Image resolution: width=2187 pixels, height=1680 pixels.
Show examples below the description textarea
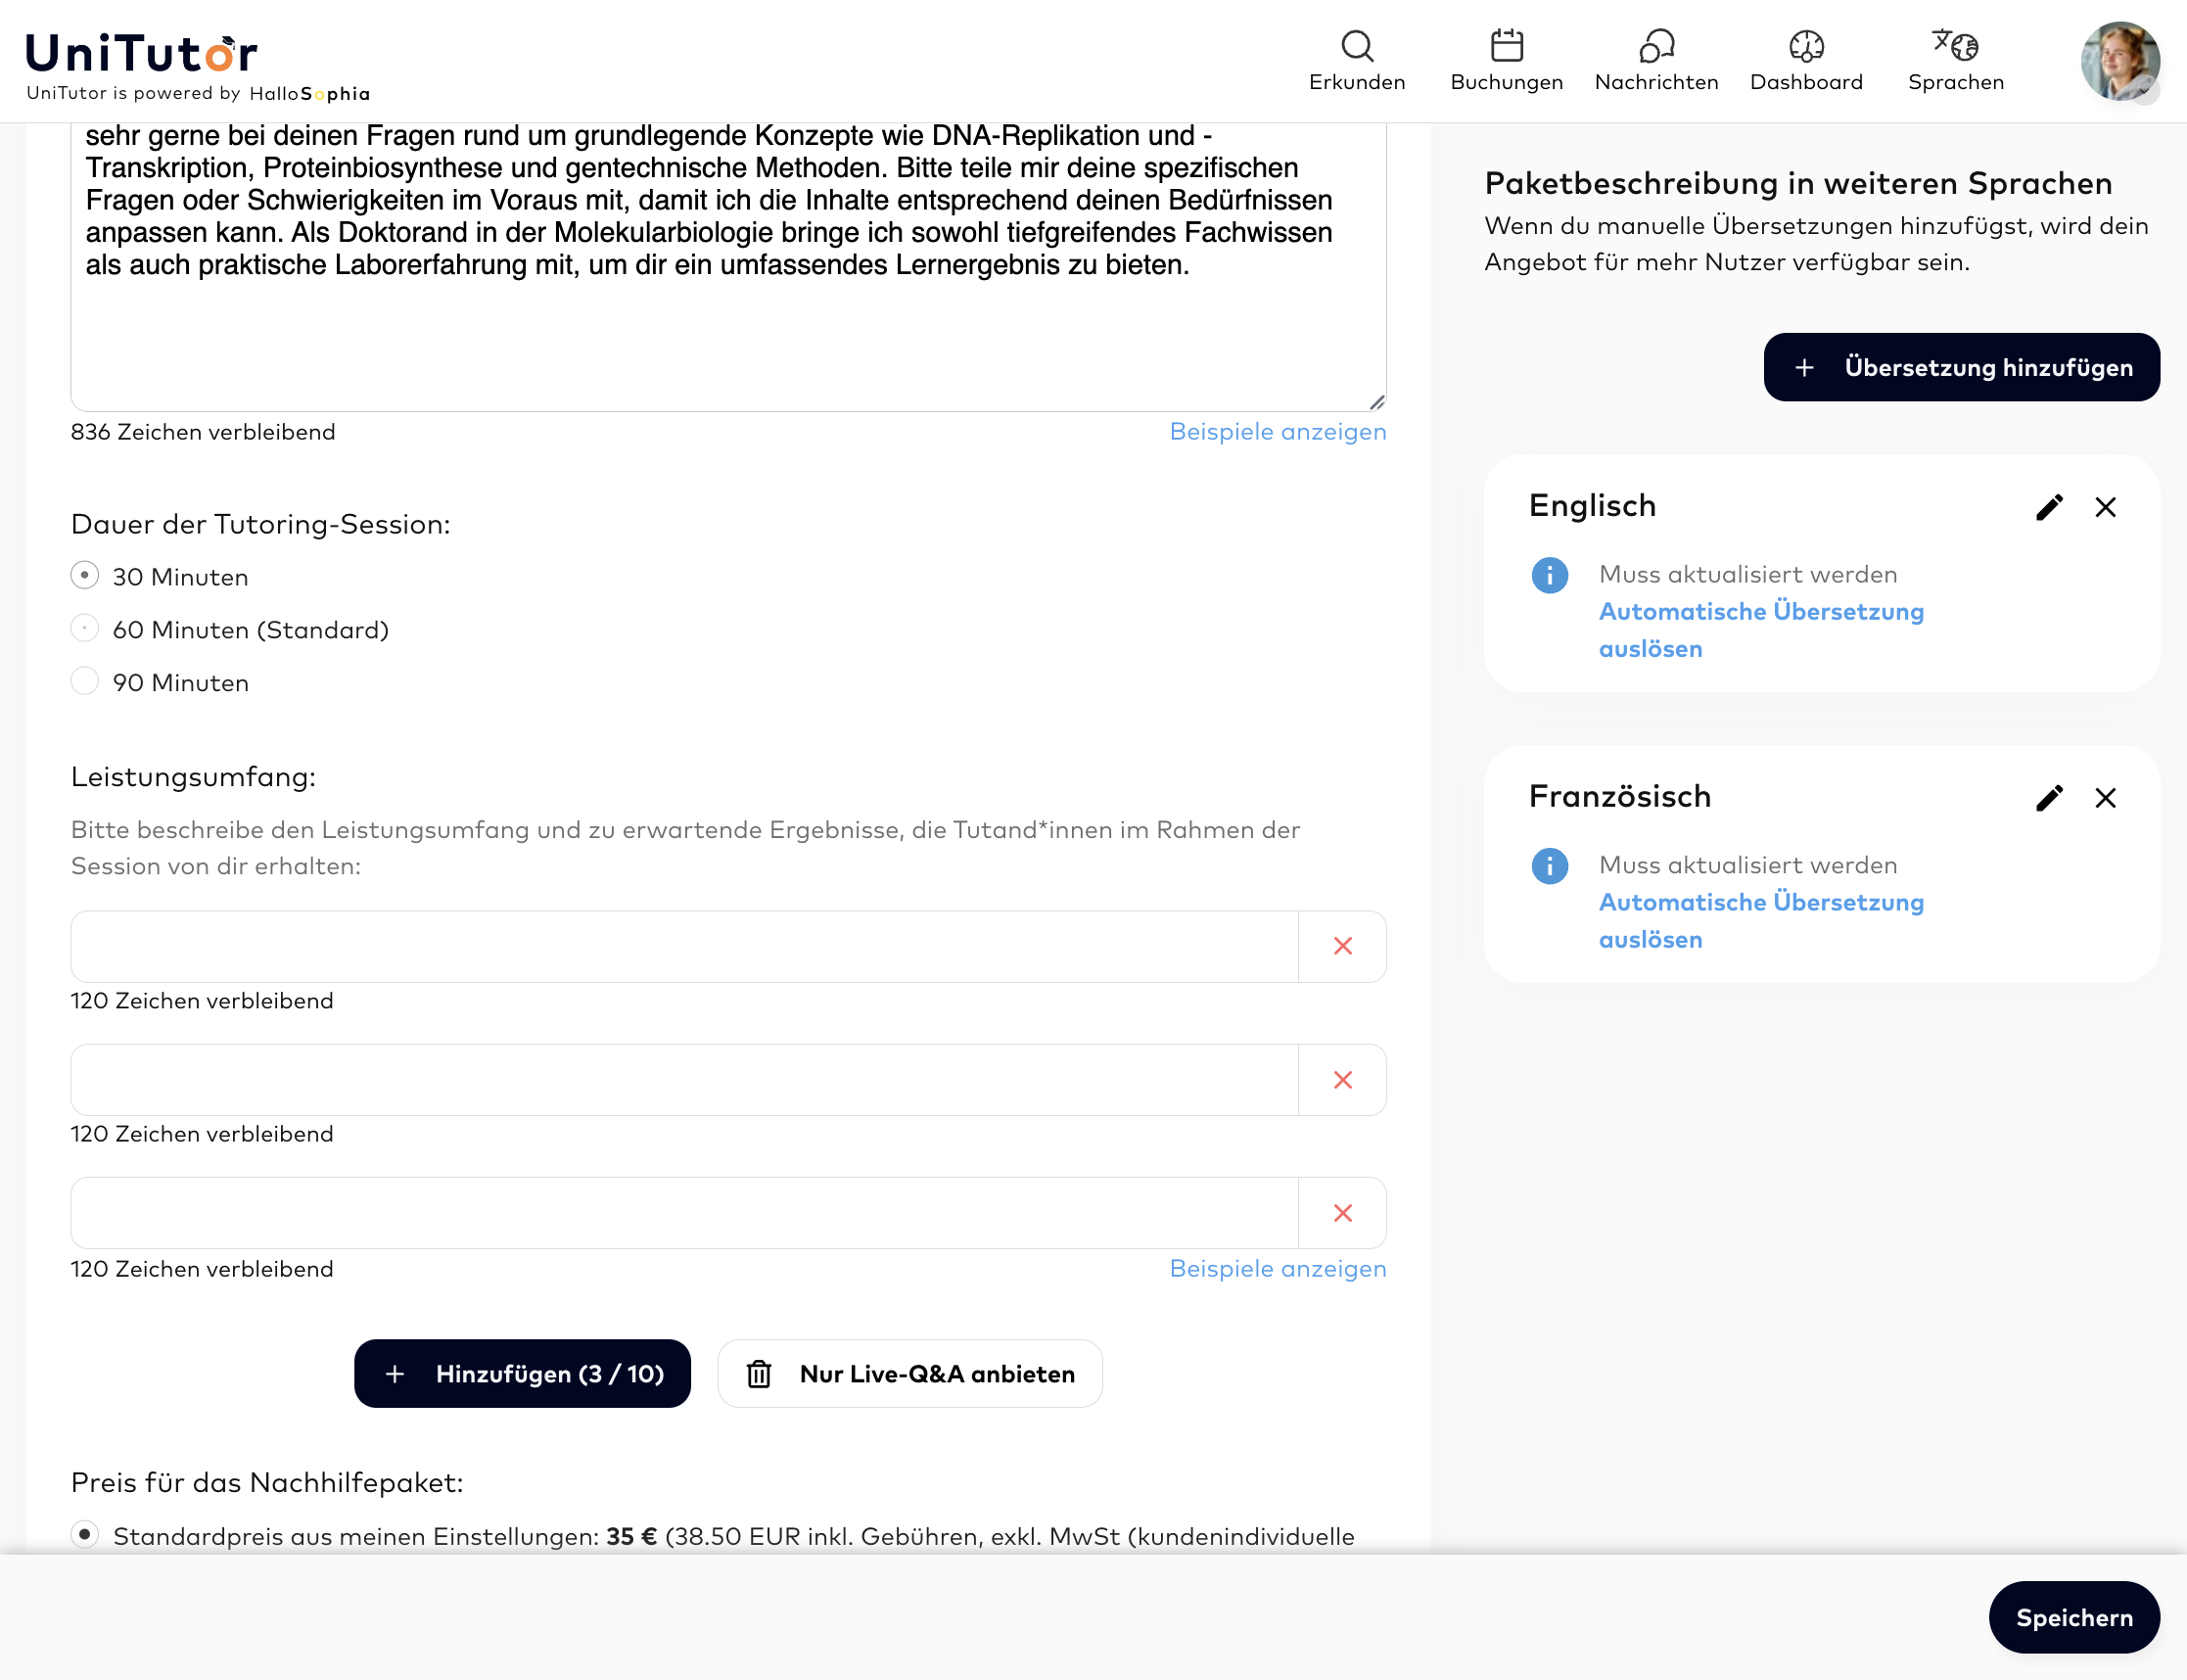click(x=1277, y=431)
